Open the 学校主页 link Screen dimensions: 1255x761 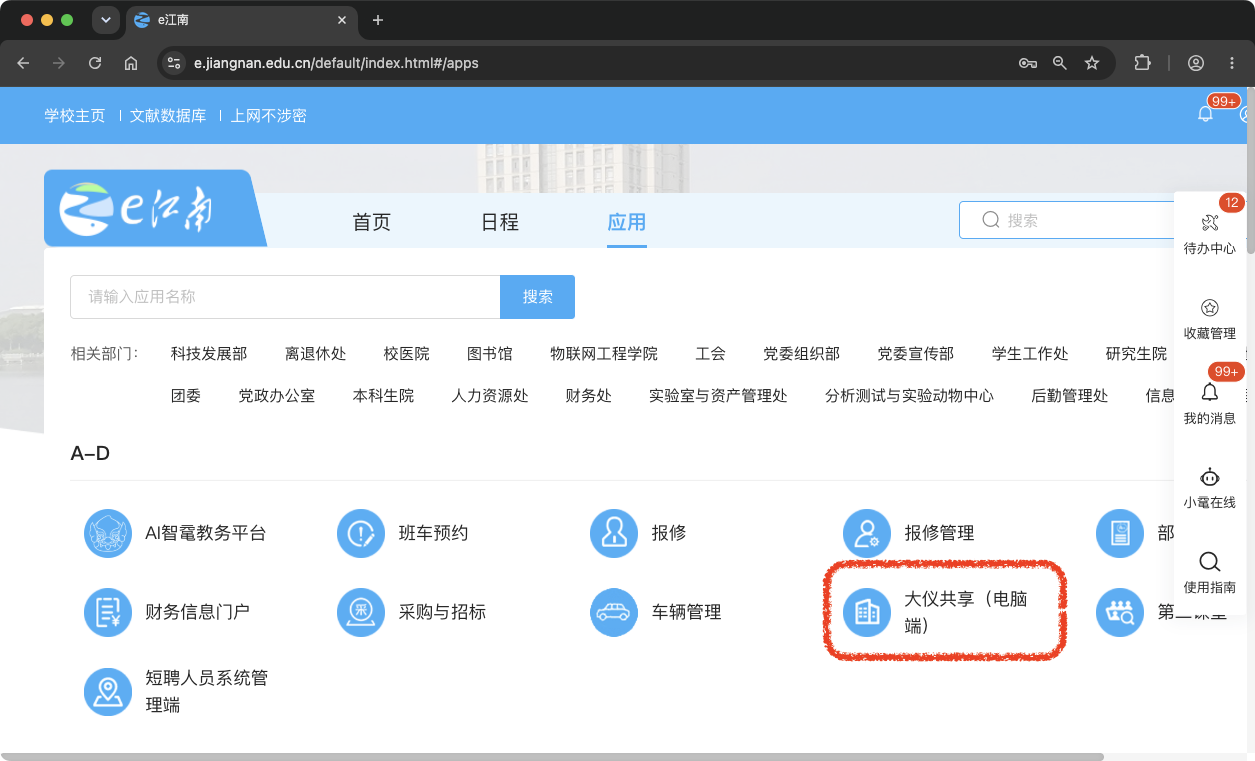[75, 116]
